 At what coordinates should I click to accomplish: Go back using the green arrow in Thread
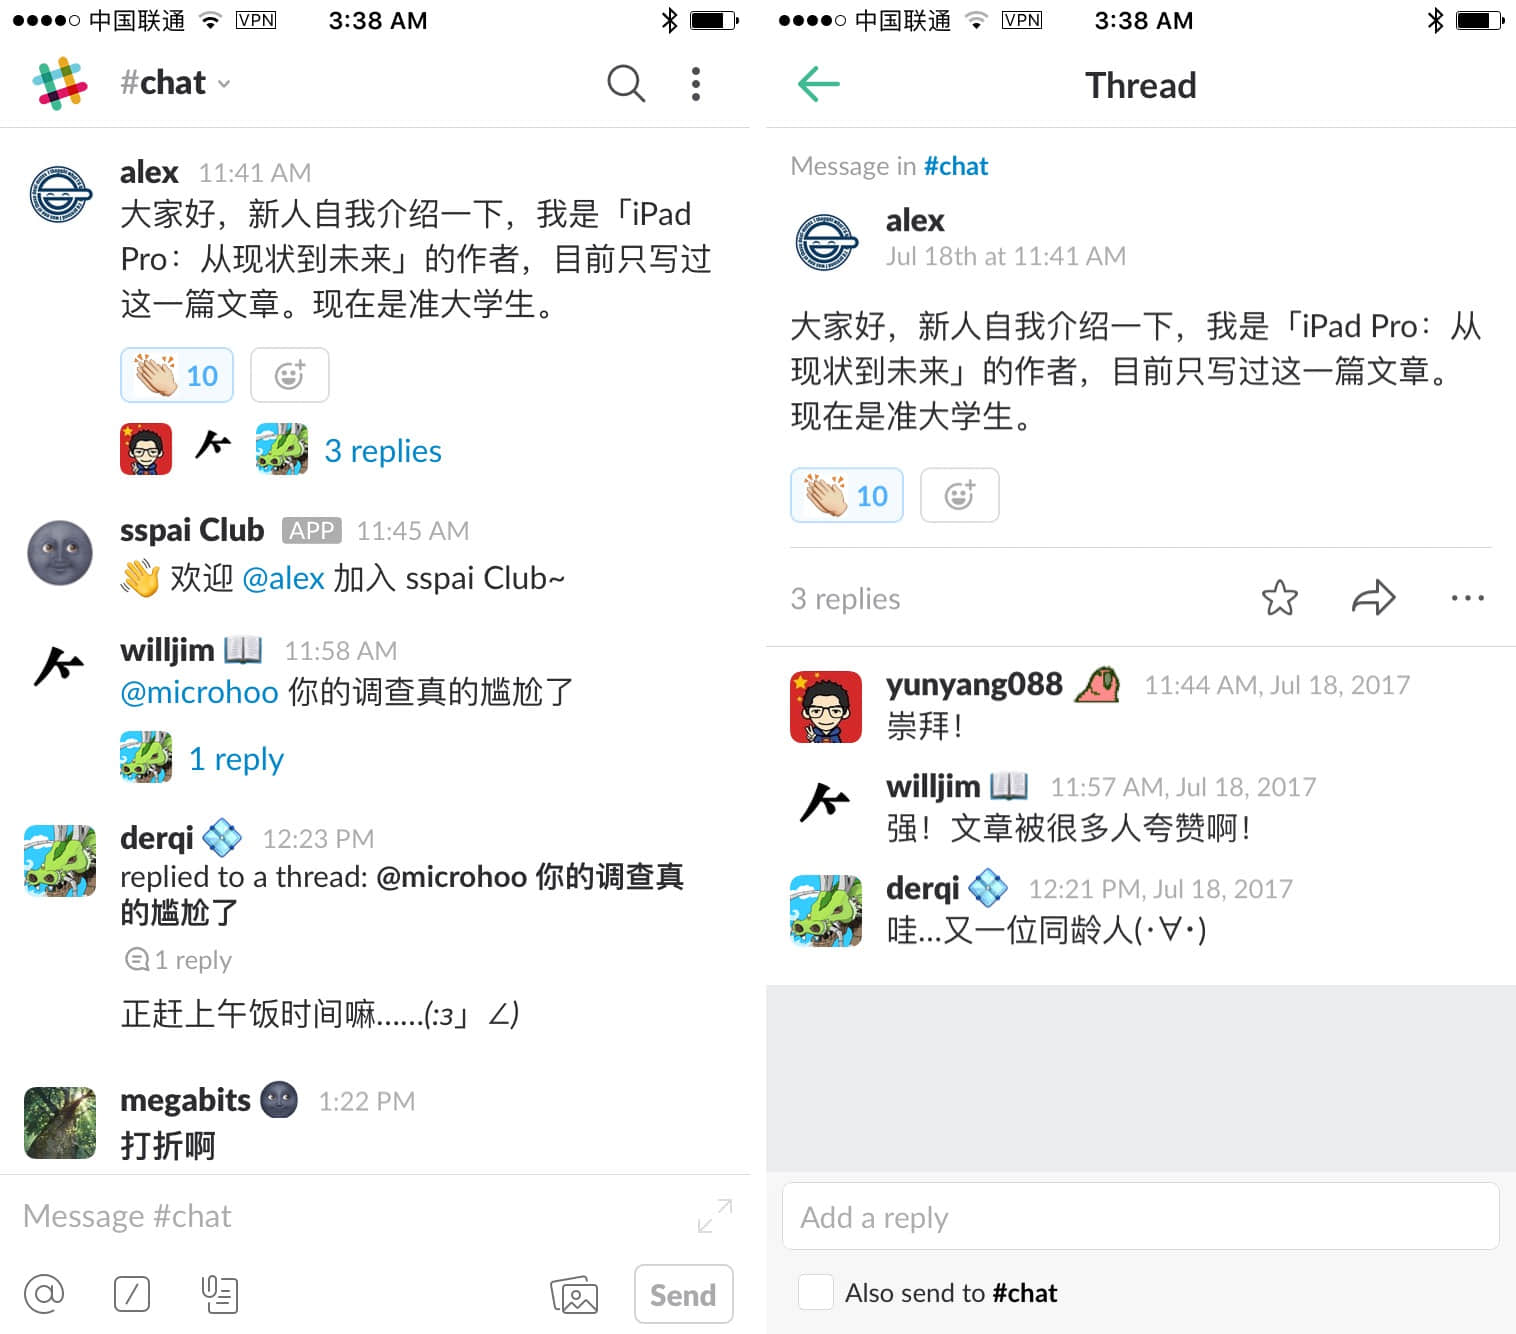point(819,84)
